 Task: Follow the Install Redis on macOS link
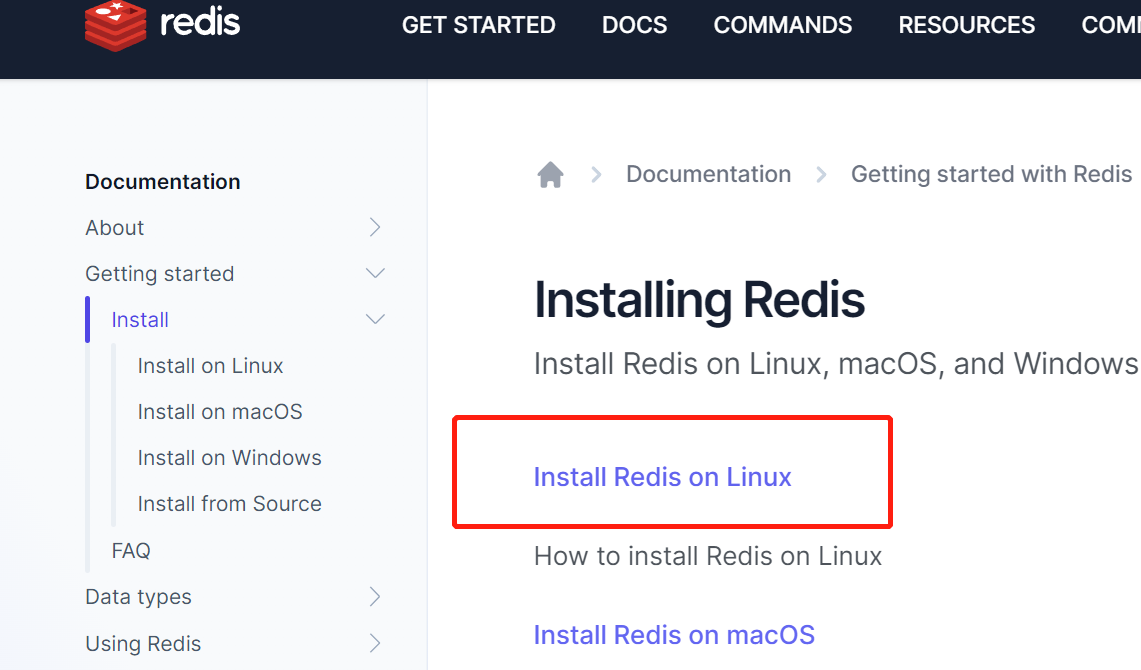[674, 635]
